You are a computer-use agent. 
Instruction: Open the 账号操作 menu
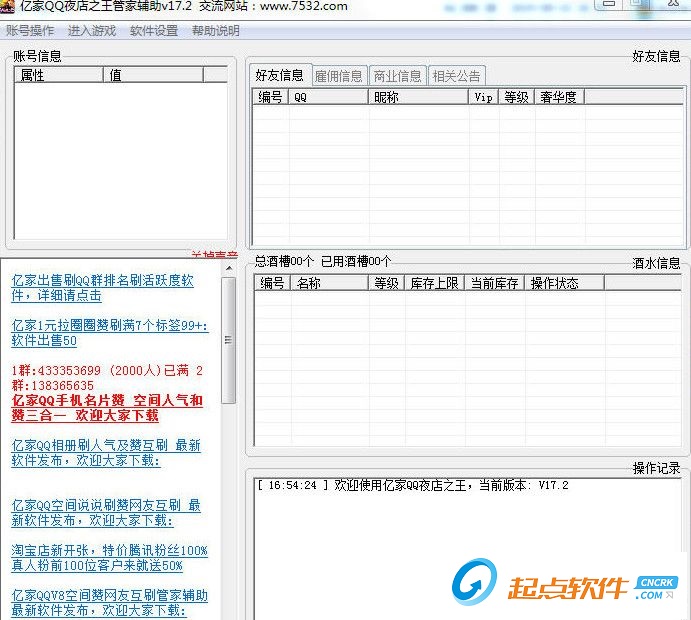pos(30,31)
